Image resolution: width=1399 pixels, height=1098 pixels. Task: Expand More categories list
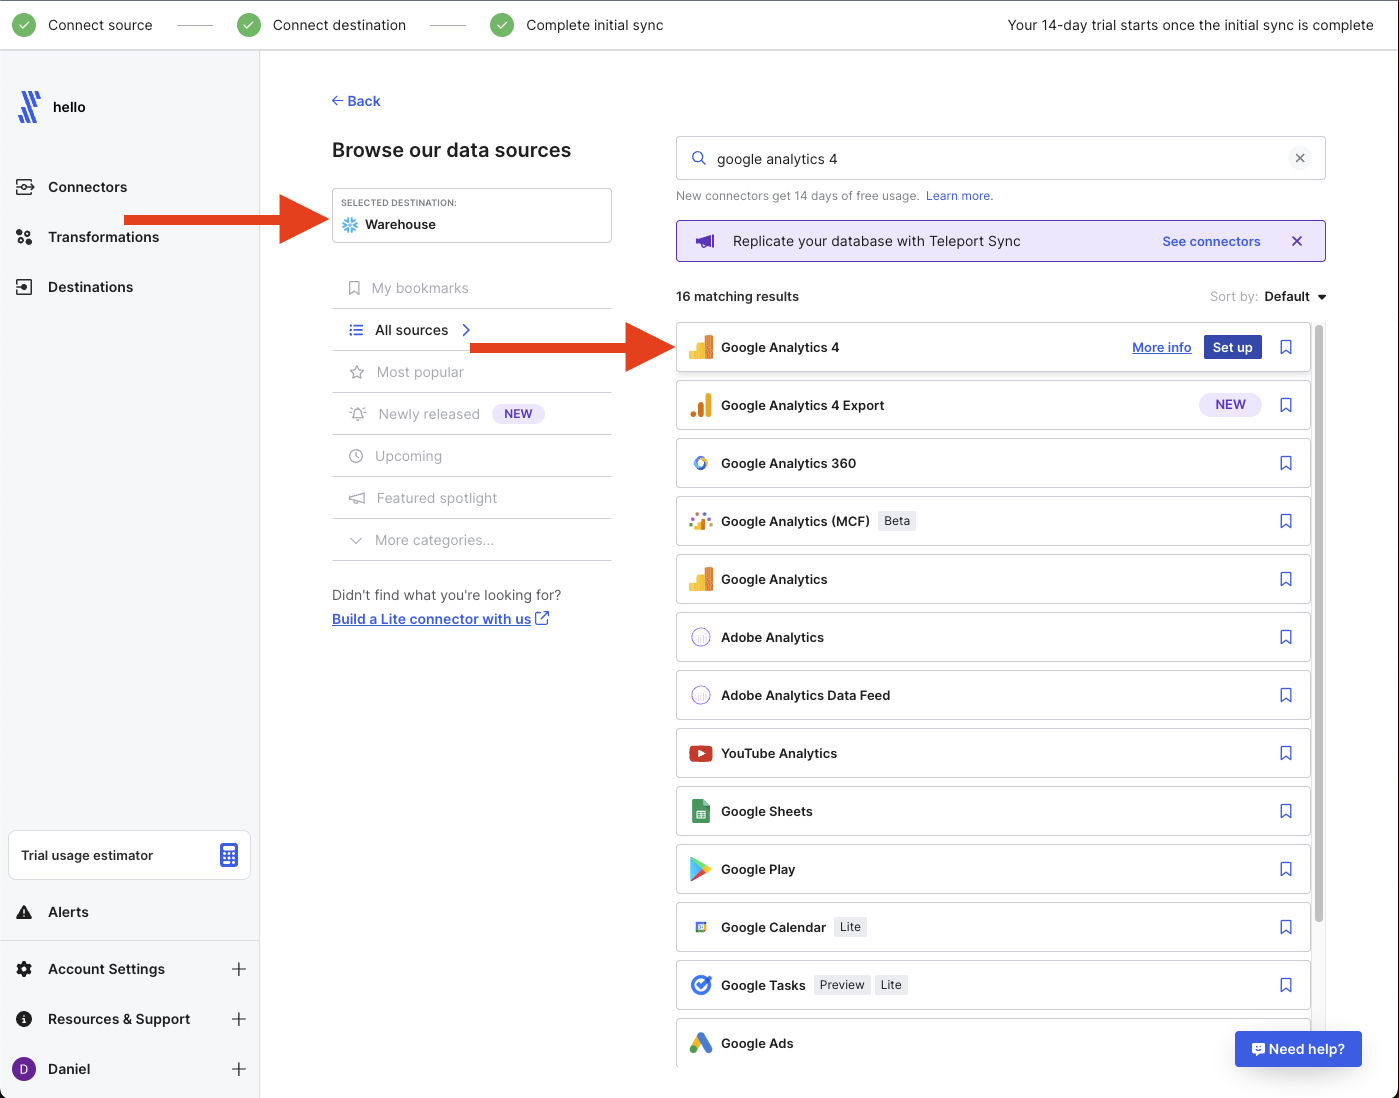[x=472, y=540]
